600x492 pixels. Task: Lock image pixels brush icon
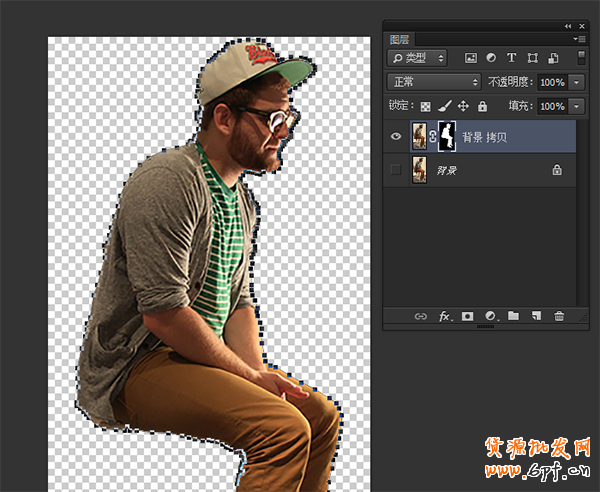pos(444,106)
